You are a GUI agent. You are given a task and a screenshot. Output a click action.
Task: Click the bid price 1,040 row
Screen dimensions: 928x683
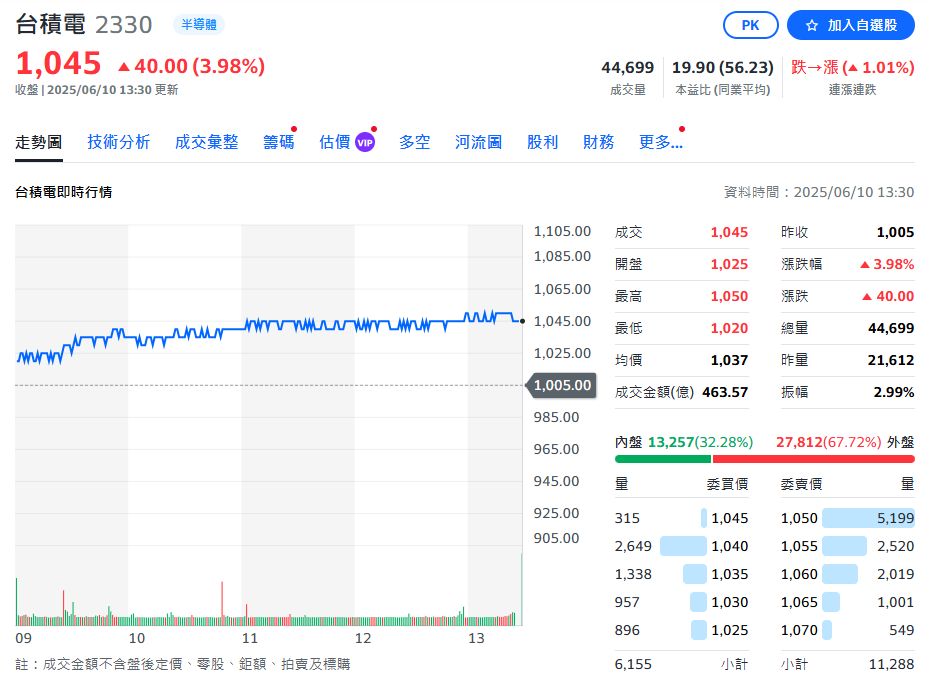pyautogui.click(x=682, y=546)
